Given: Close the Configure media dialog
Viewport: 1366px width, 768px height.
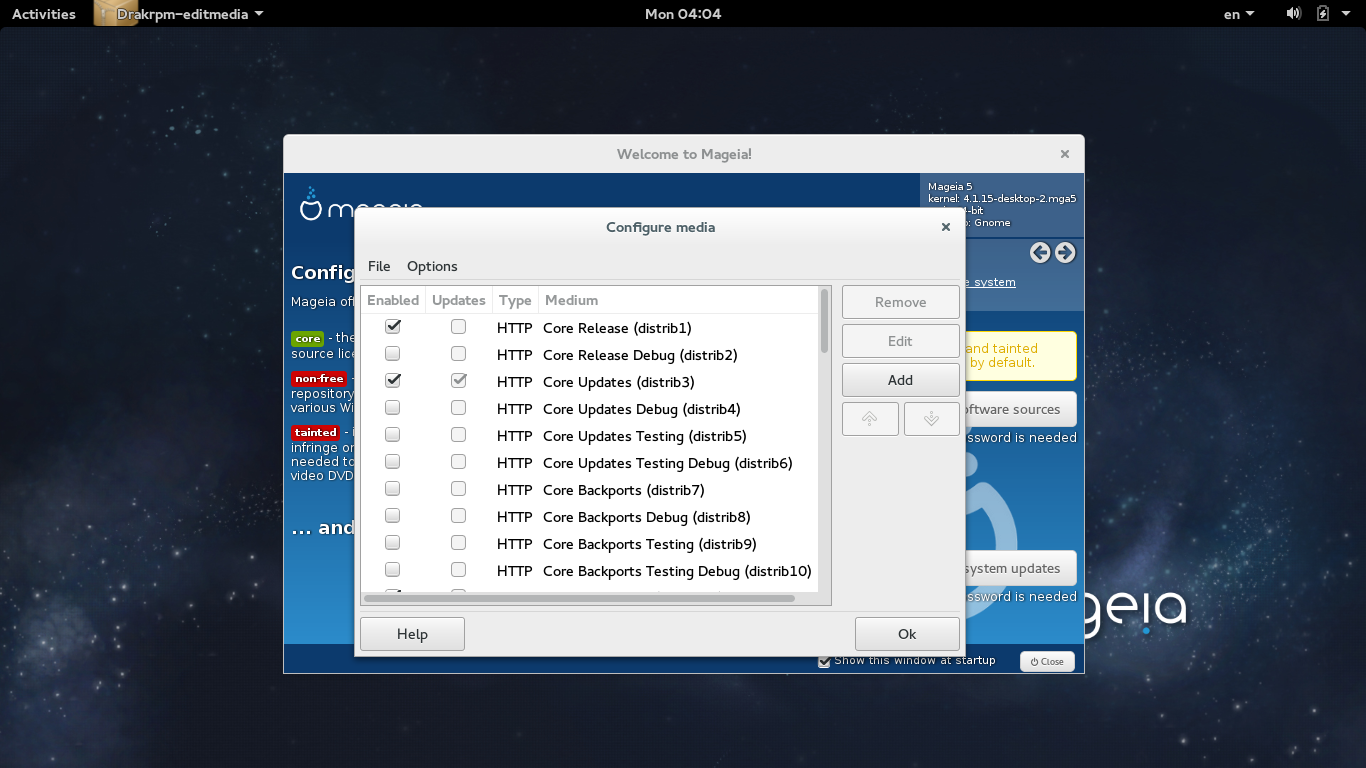Looking at the screenshot, I should click(945, 227).
